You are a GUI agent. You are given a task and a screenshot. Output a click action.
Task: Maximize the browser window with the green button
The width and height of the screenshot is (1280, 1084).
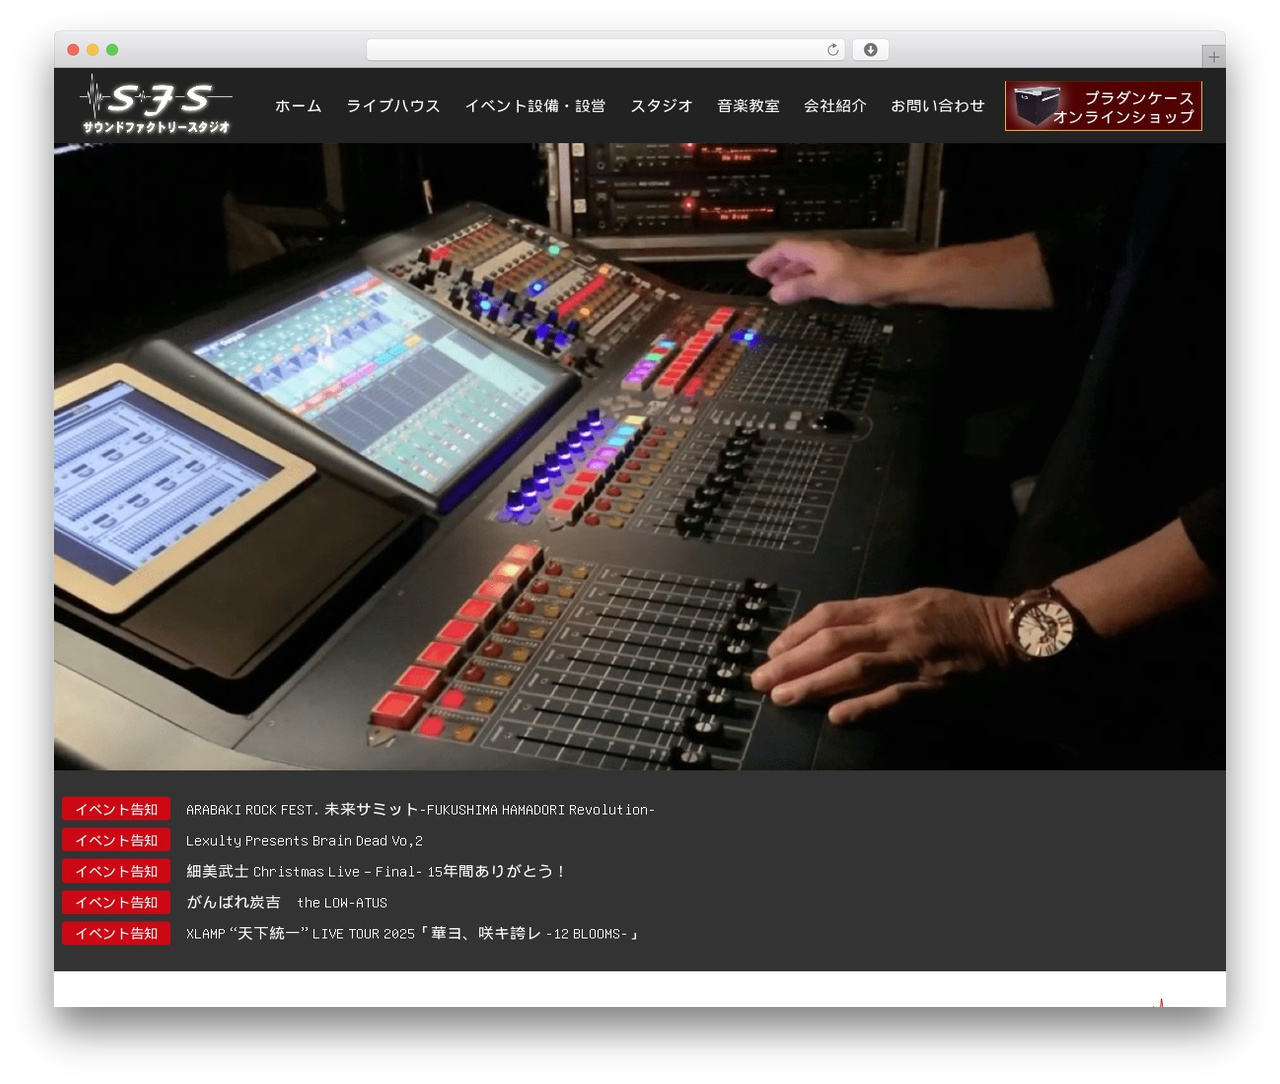[112, 50]
